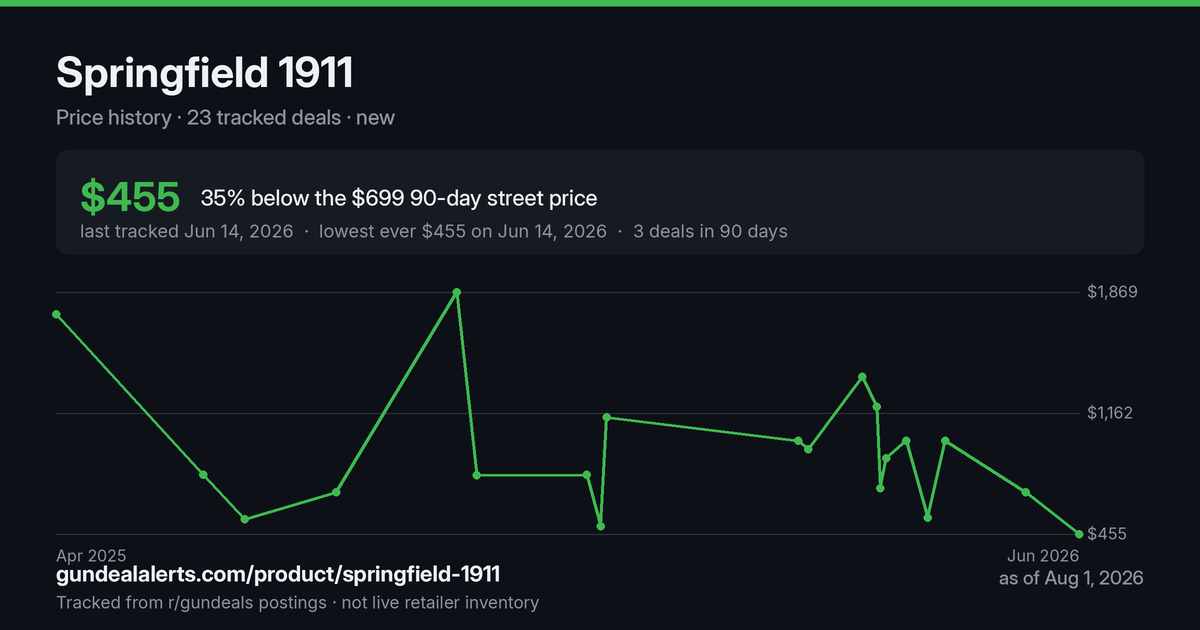The height and width of the screenshot is (630, 1200).
Task: Click the final $455 data point in Jun 2026
Action: tap(1078, 533)
